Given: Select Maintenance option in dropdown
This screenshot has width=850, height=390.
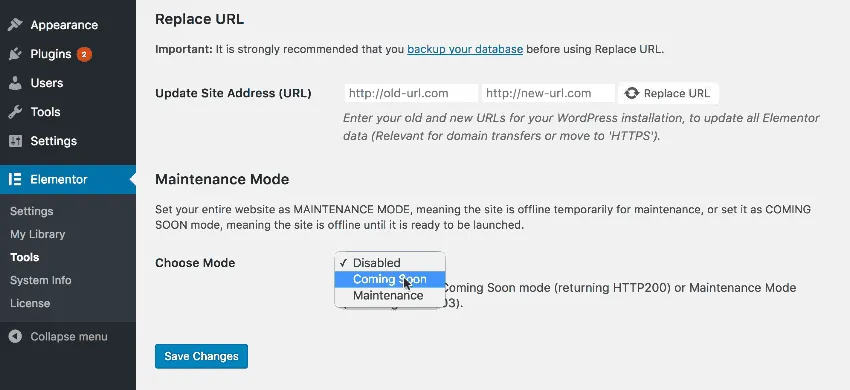Looking at the screenshot, I should click(390, 296).
